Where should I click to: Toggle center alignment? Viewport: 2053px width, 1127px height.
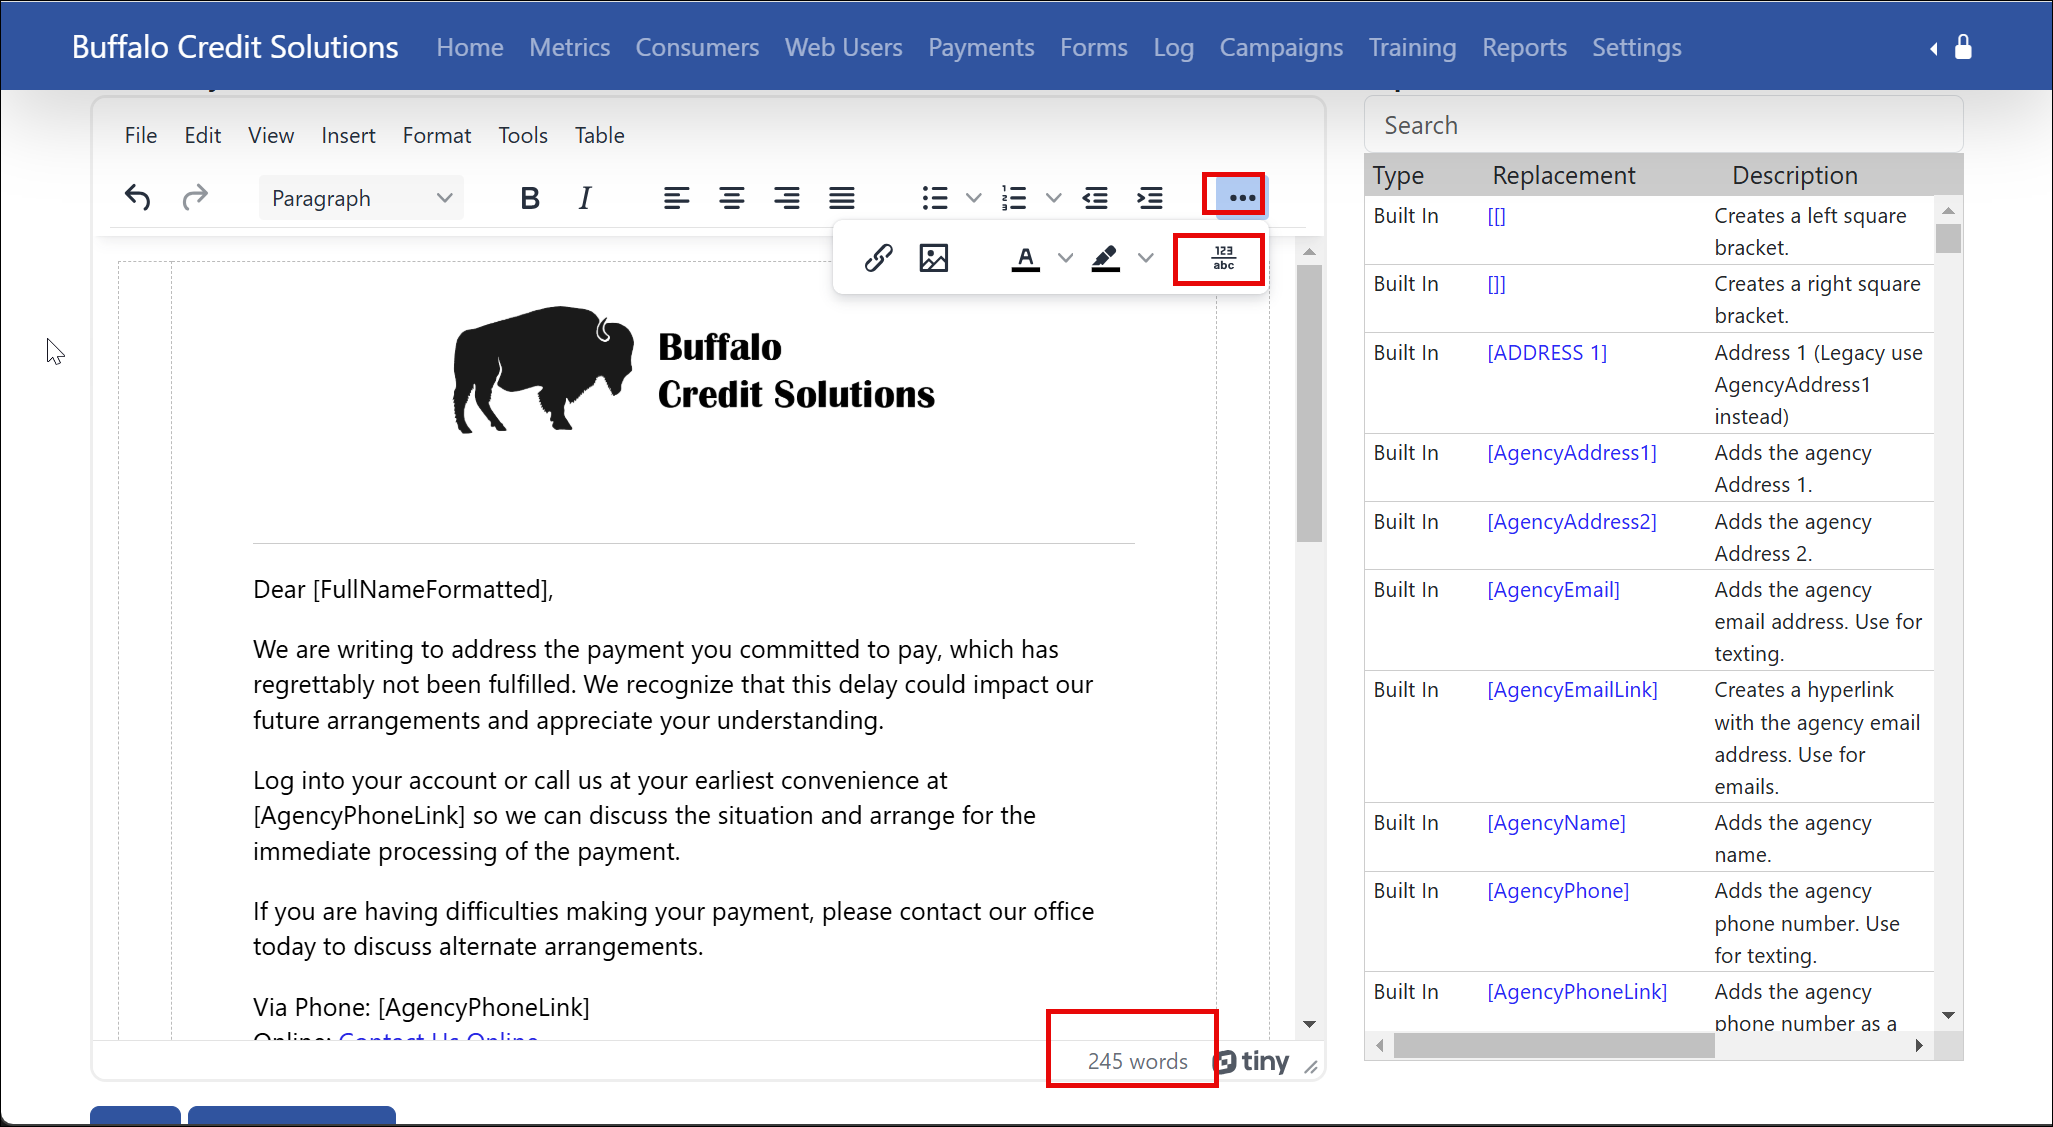(731, 198)
